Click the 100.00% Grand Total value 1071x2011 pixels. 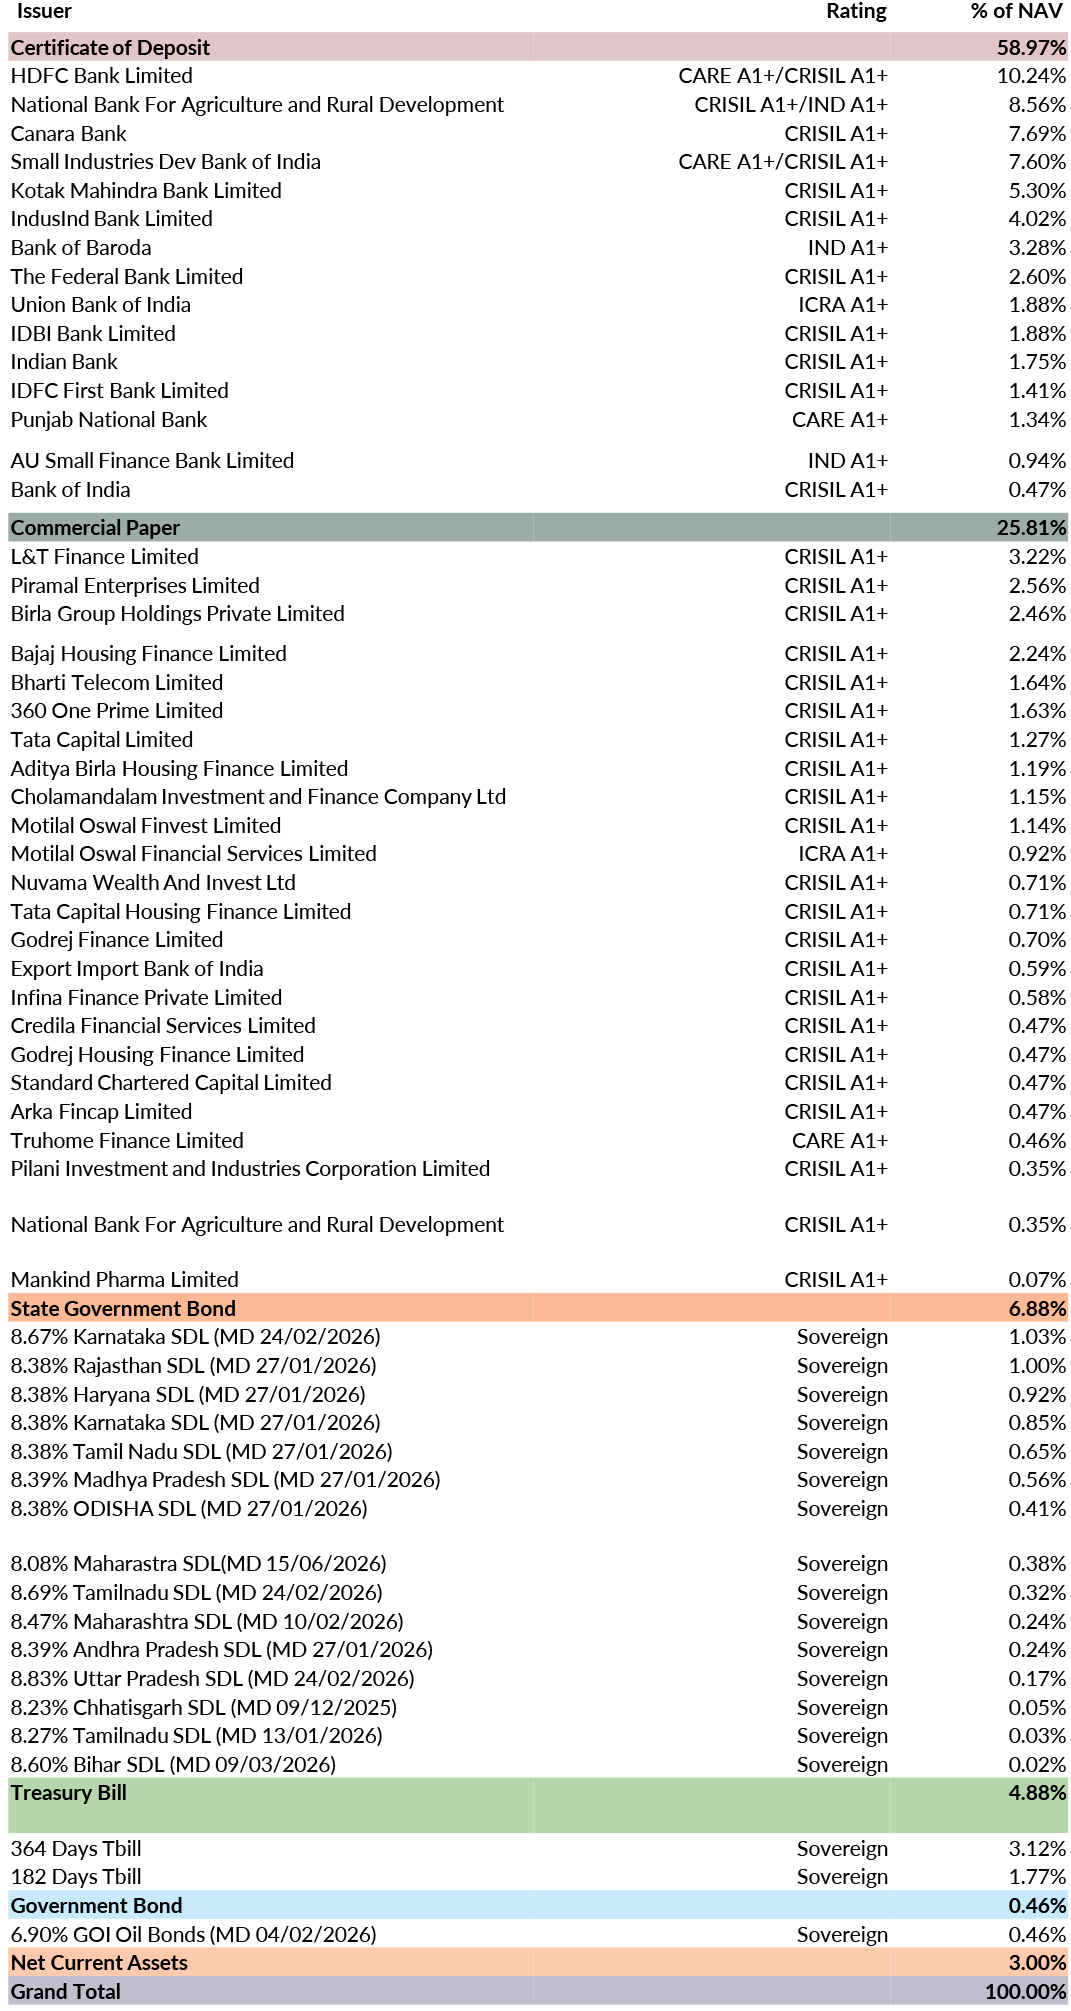[1025, 1992]
